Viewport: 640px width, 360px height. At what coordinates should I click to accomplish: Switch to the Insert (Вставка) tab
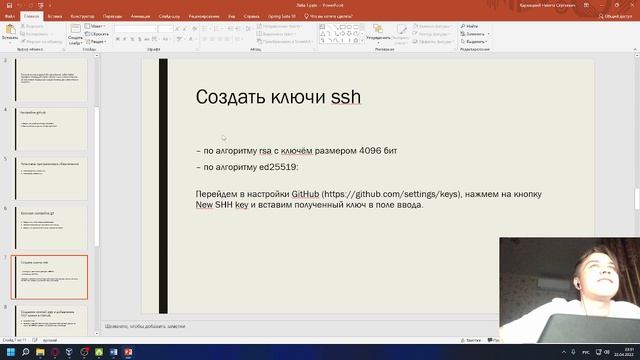click(55, 16)
